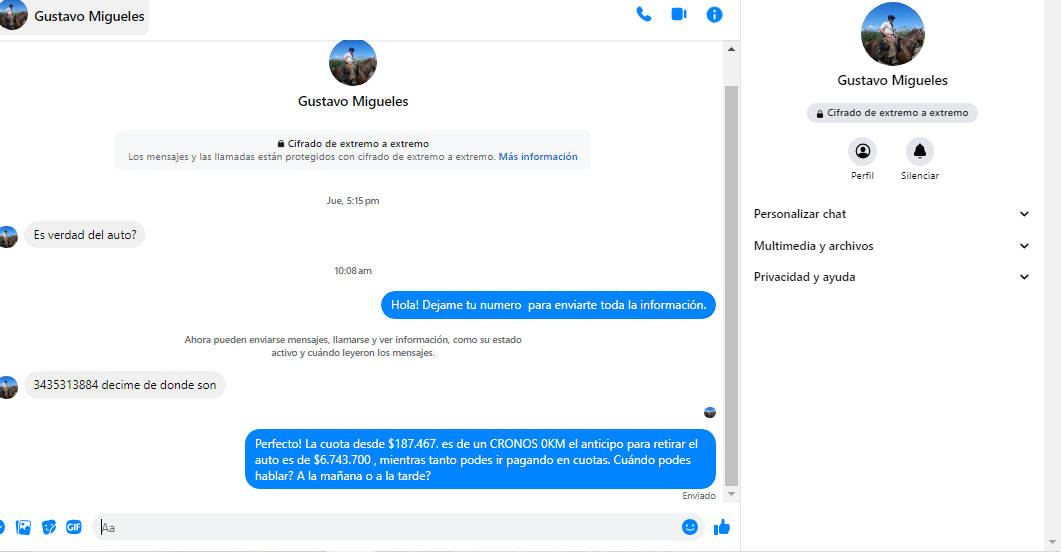Click the chat vertical scrollbar thumb
Image resolution: width=1061 pixels, height=552 pixels.
(731, 280)
